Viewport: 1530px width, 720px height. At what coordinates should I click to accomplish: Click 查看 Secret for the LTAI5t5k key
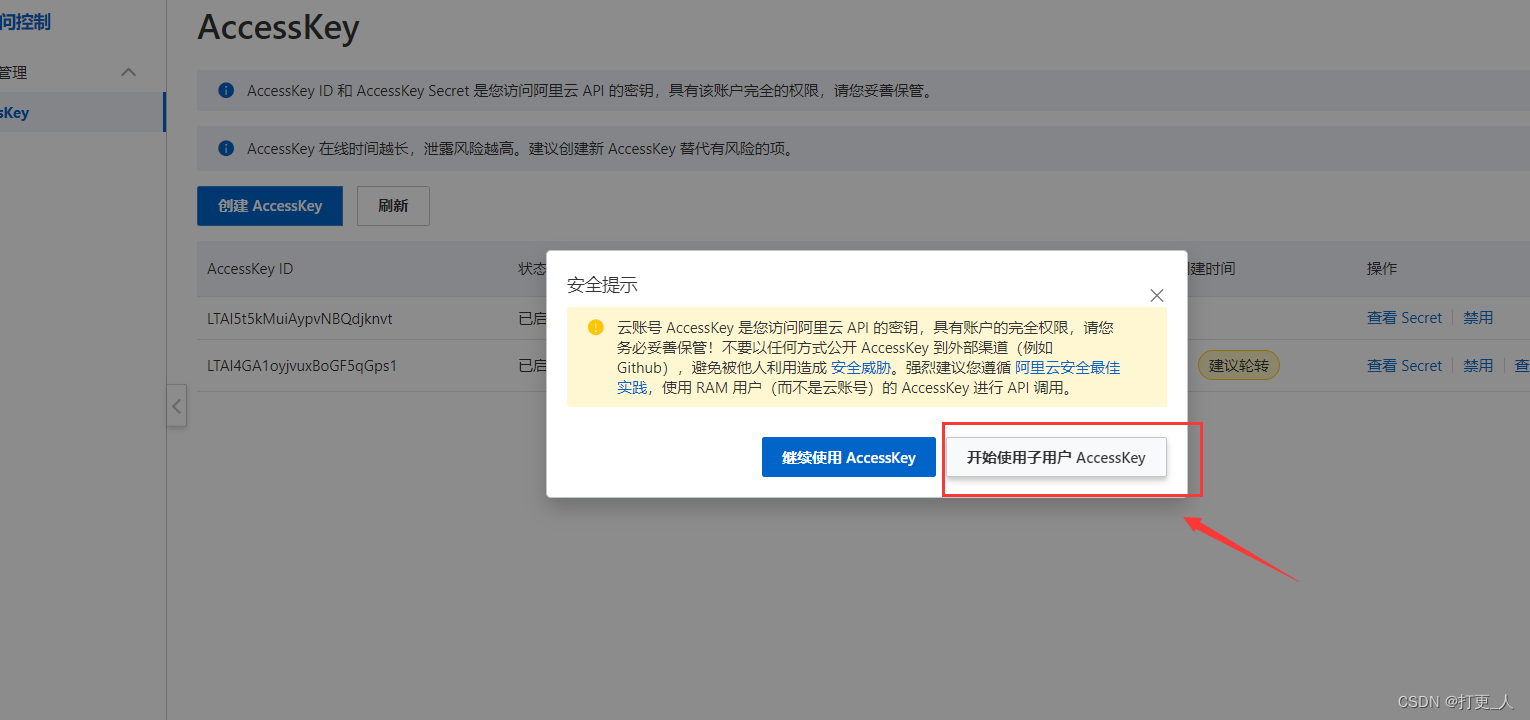pos(1404,318)
